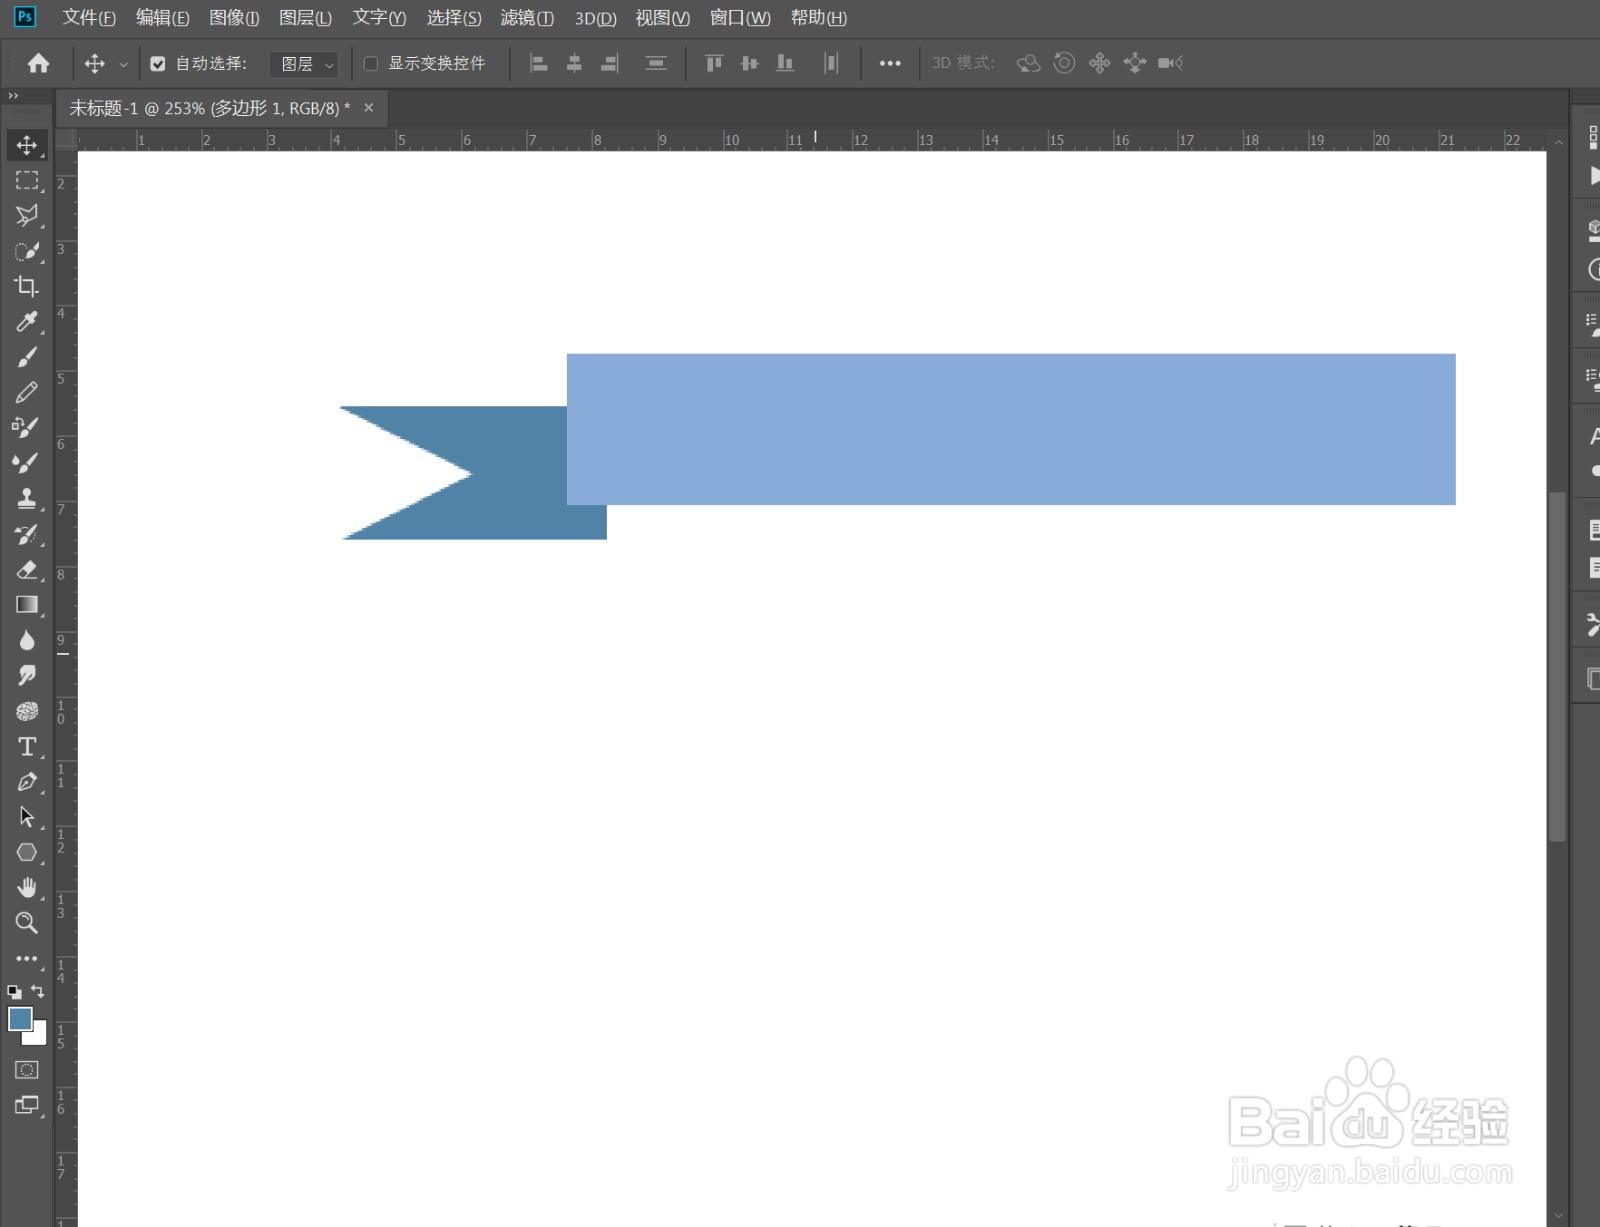
Task: Uncheck the 自动选择 checkbox
Action: (x=158, y=63)
